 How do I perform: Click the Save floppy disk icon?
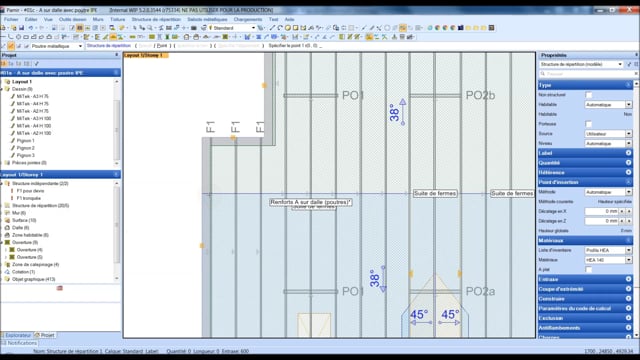tap(22, 28)
